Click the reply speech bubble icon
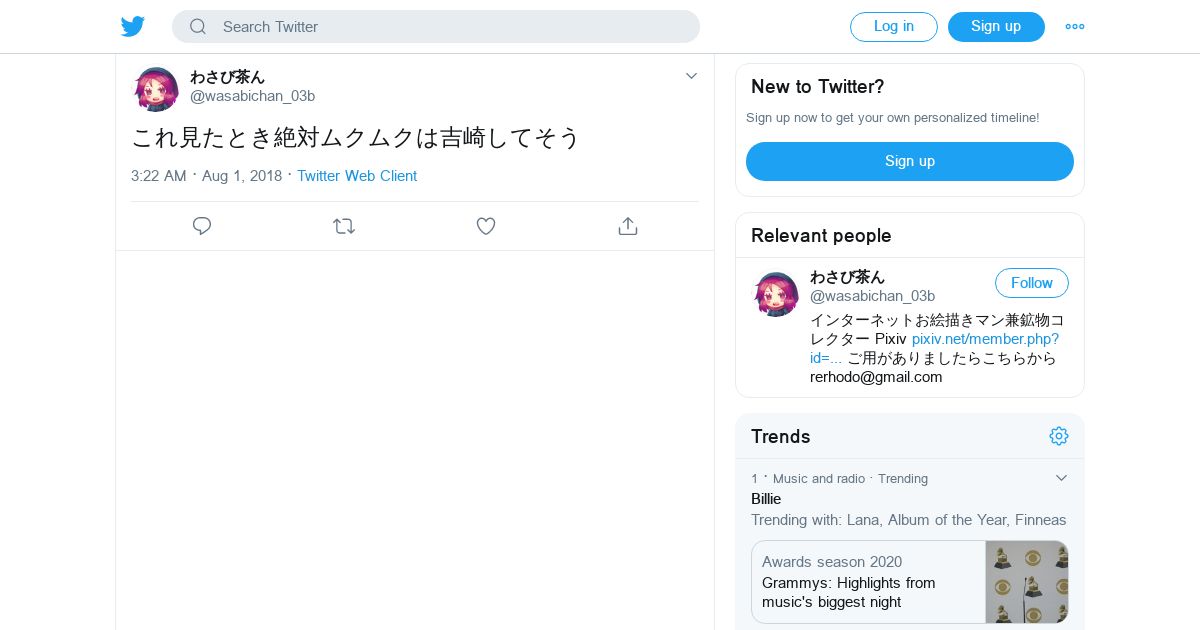This screenshot has width=1200, height=630. [x=202, y=226]
